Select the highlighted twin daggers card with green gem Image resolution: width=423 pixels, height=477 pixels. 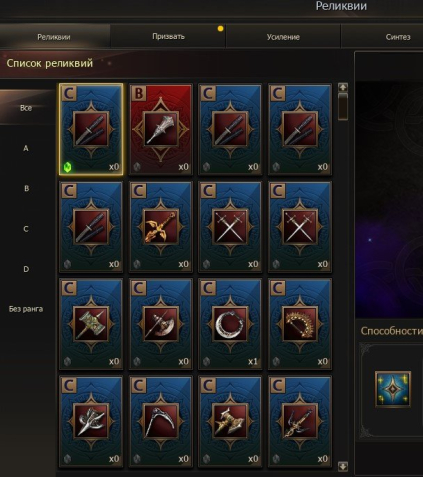click(91, 129)
